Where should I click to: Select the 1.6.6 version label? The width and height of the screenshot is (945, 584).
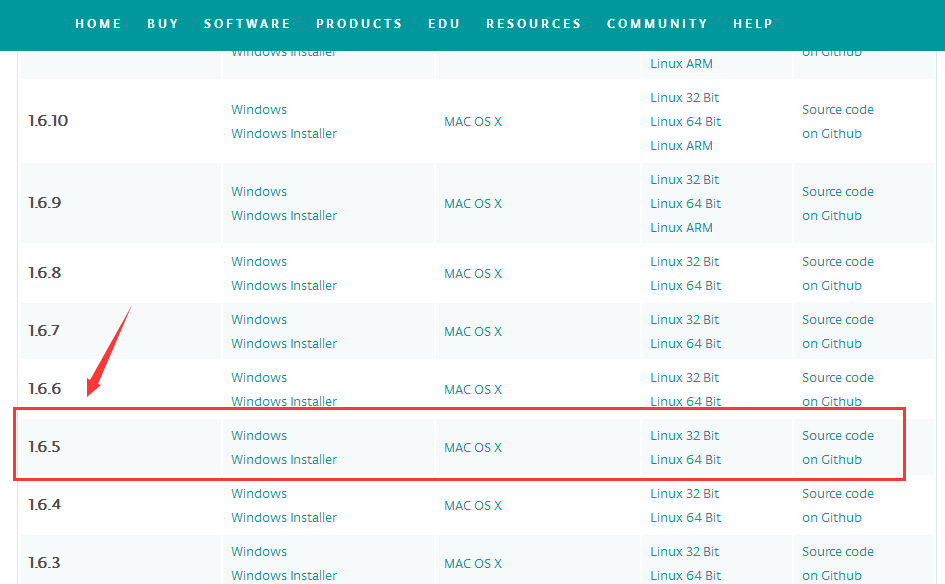pos(45,388)
